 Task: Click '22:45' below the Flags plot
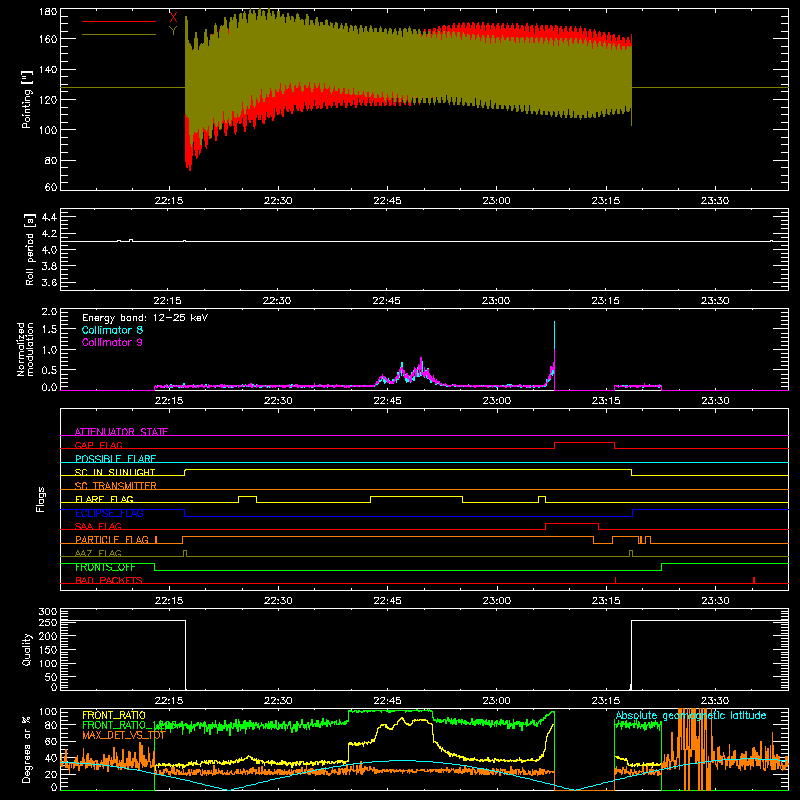pos(387,601)
